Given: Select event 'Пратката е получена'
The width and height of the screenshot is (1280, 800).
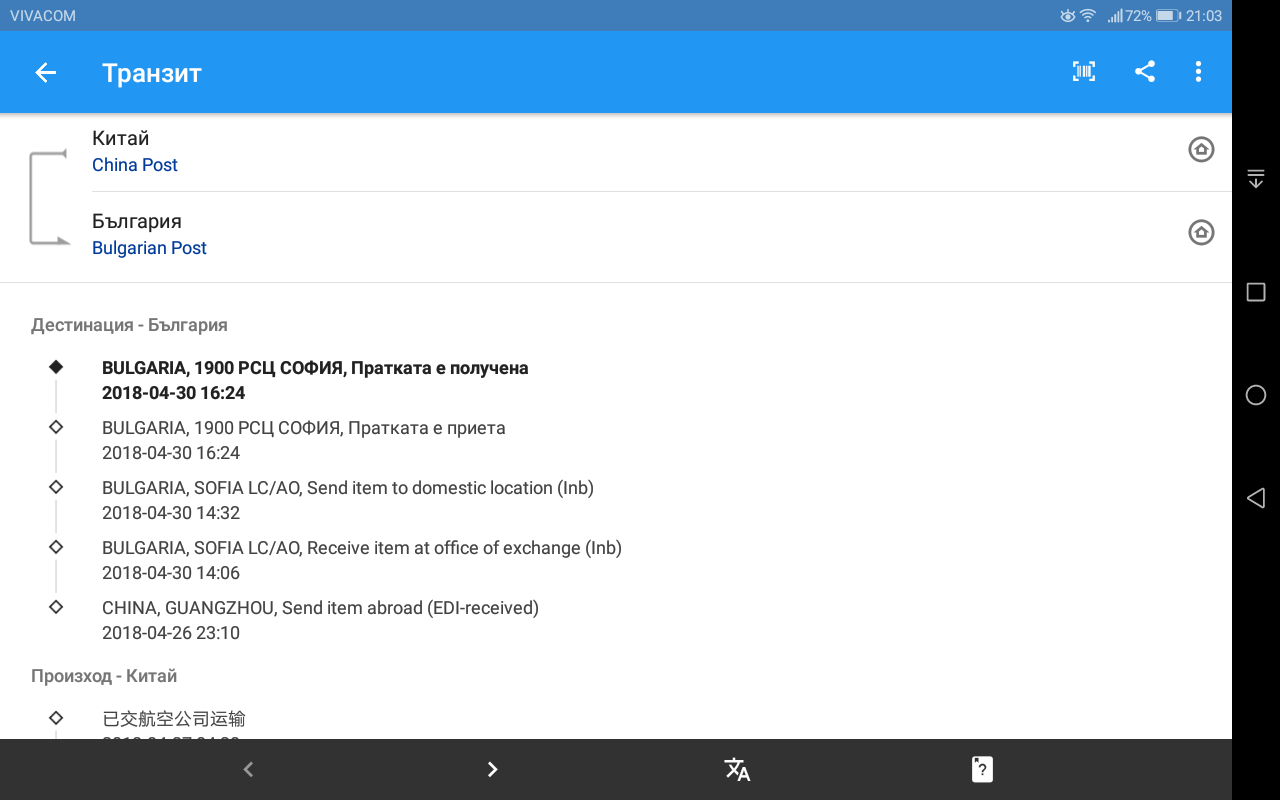Looking at the screenshot, I should coord(315,380).
